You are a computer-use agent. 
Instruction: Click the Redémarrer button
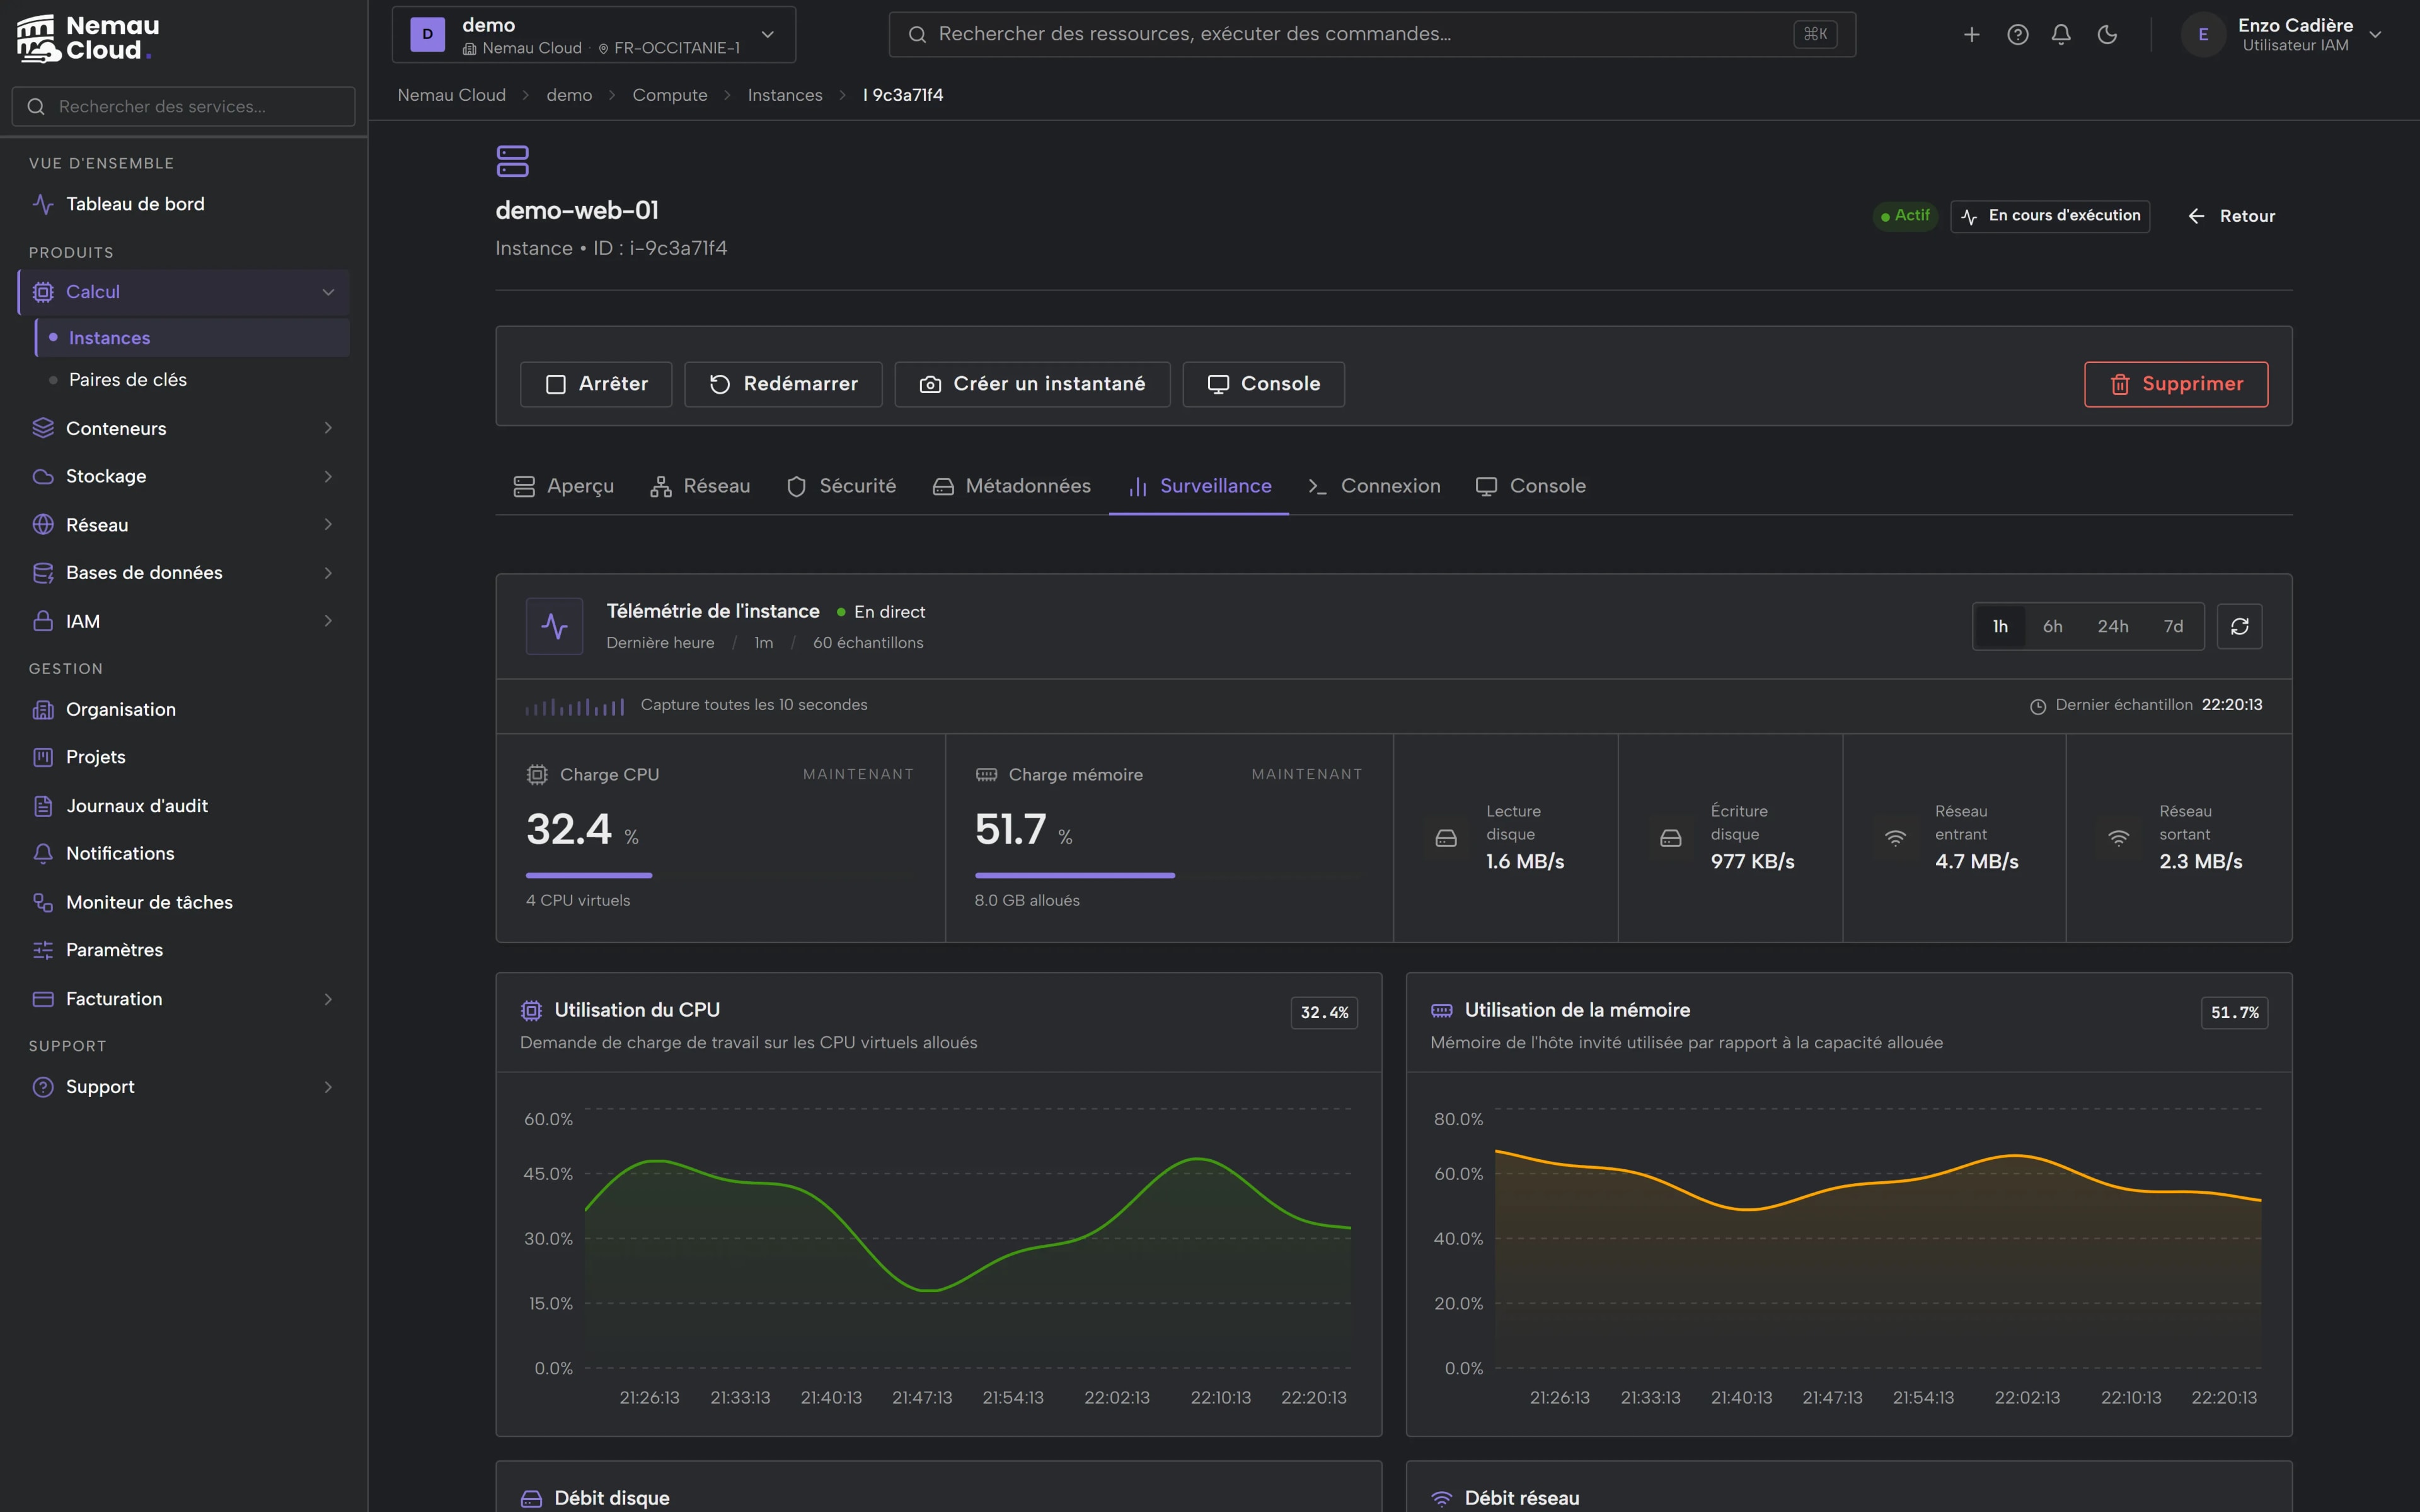(x=783, y=384)
